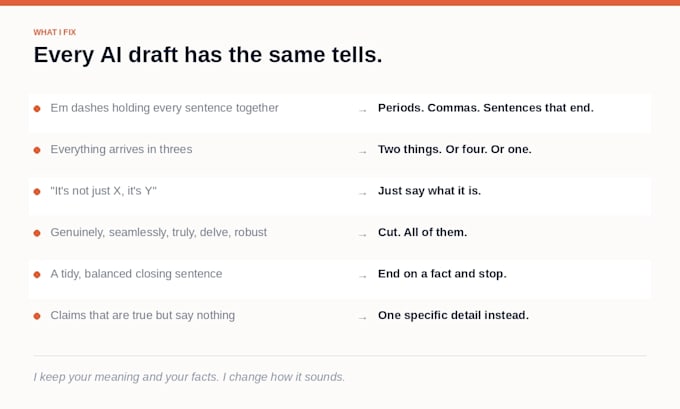Image resolution: width=680 pixels, height=409 pixels.
Task: Click the orange bullet beside Everything arrives in threes
Action: tap(37, 150)
